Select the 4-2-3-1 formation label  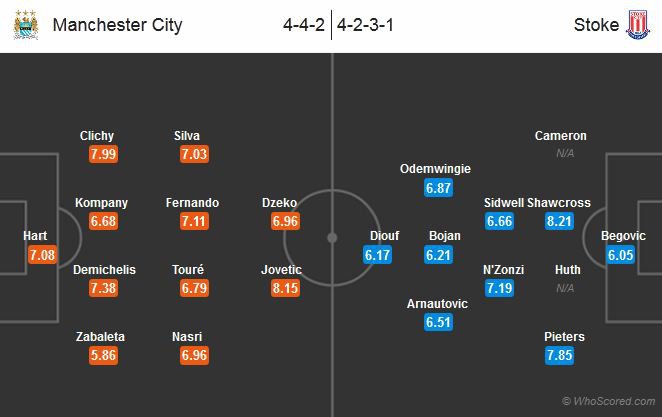coord(365,25)
